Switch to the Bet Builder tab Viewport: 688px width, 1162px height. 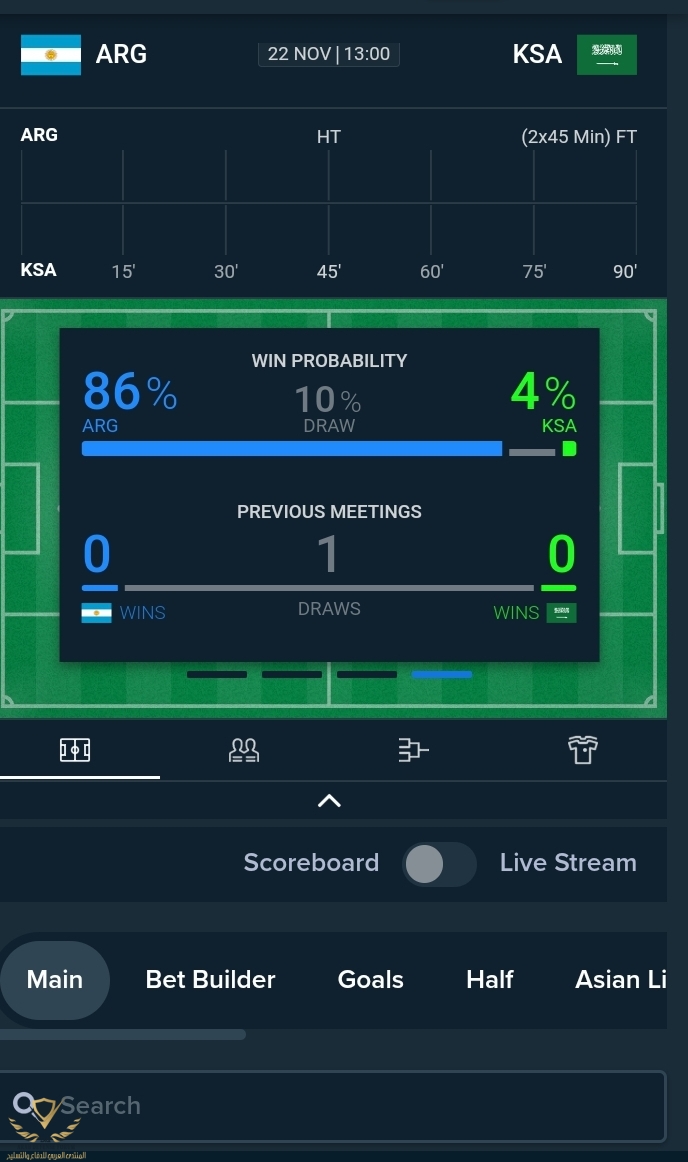click(x=210, y=979)
